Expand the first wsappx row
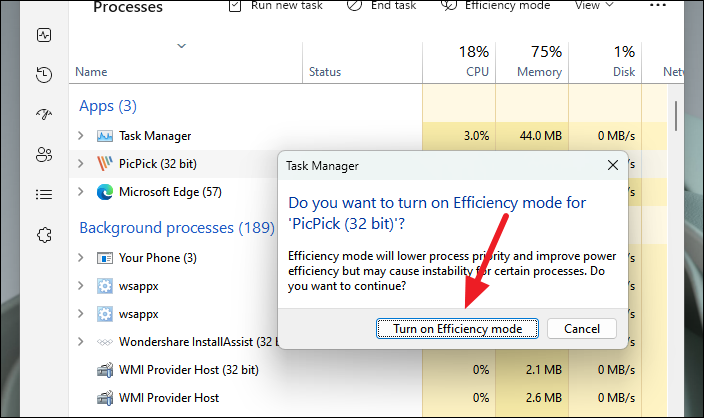 pyautogui.click(x=80, y=286)
